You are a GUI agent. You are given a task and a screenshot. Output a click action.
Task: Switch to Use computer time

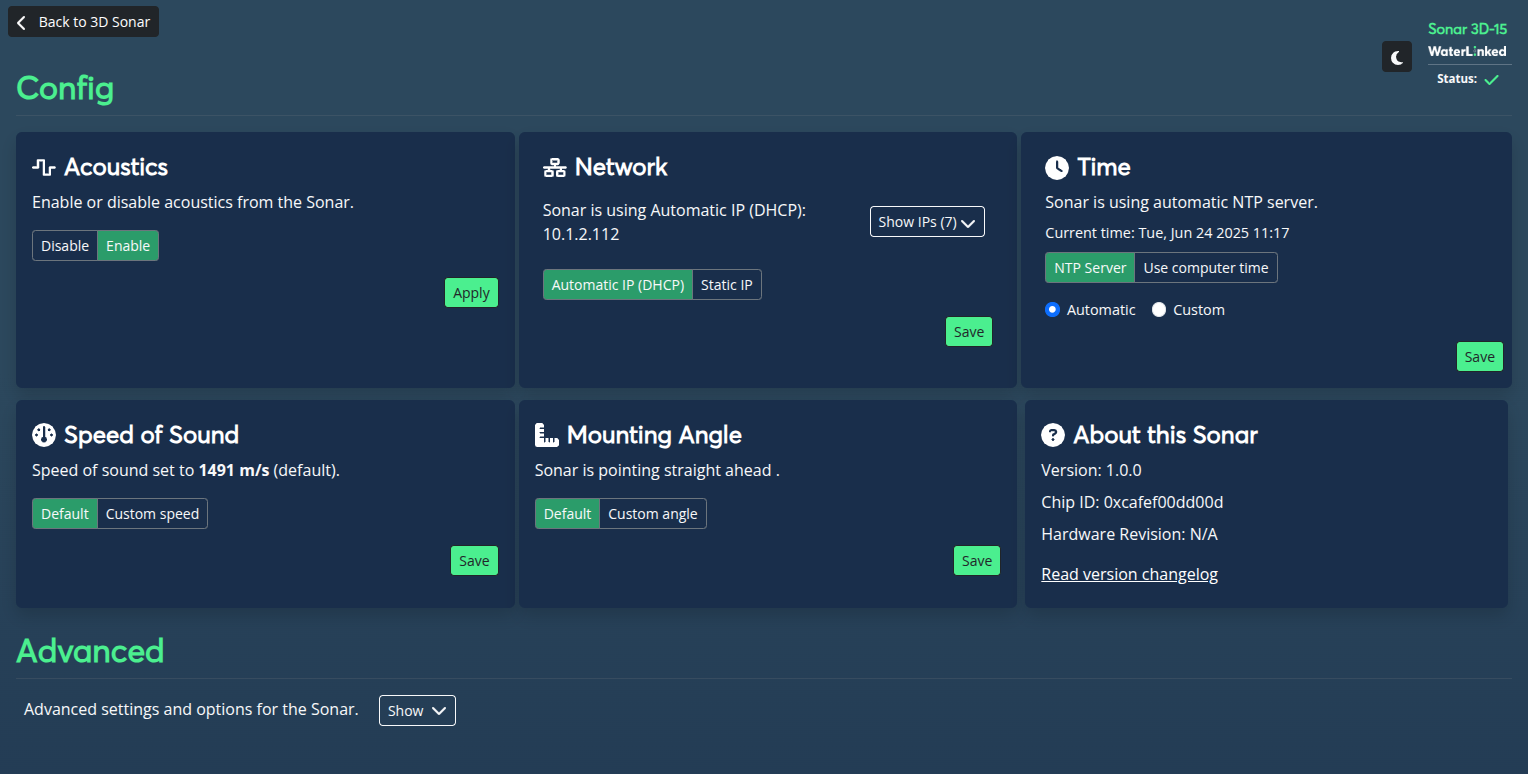pyautogui.click(x=1206, y=268)
